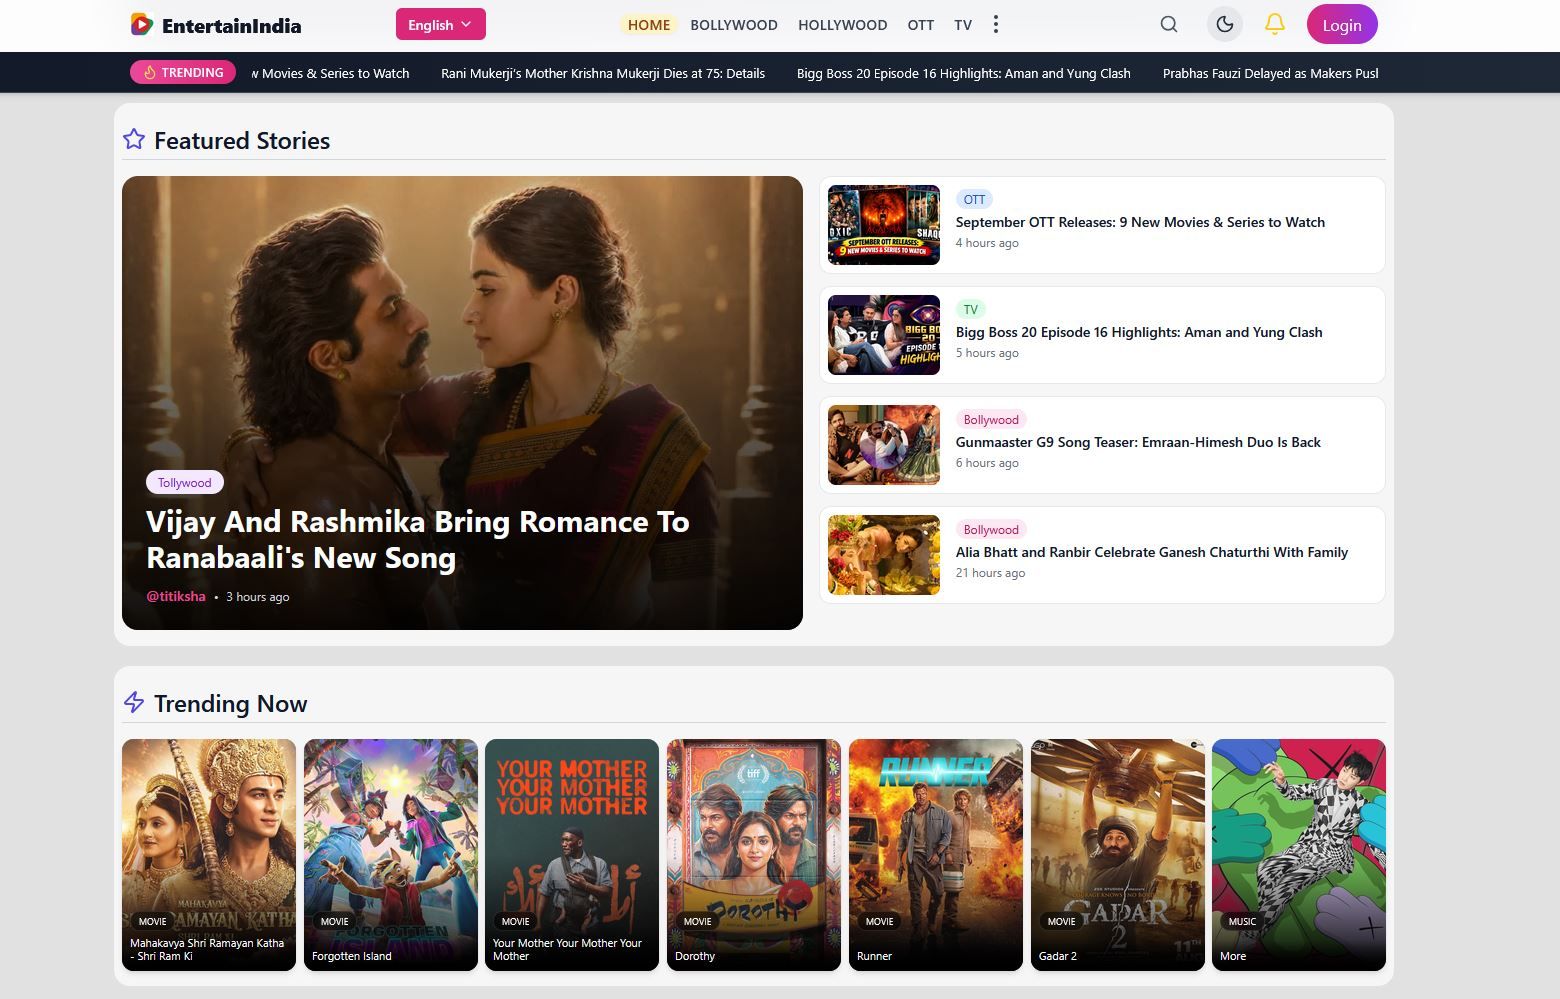Open ticker Bigg Boss 20 Episode 16 headline
The height and width of the screenshot is (999, 1560).
(x=964, y=73)
